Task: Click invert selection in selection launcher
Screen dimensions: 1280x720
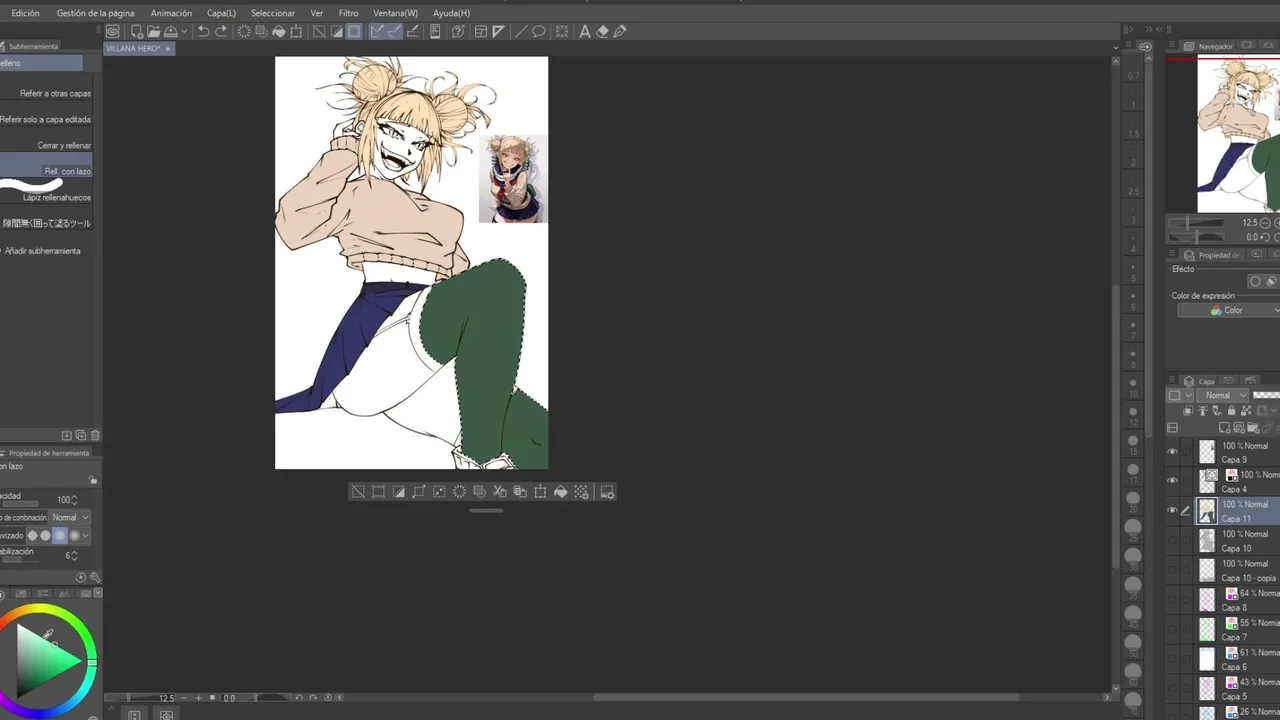Action: click(x=398, y=491)
